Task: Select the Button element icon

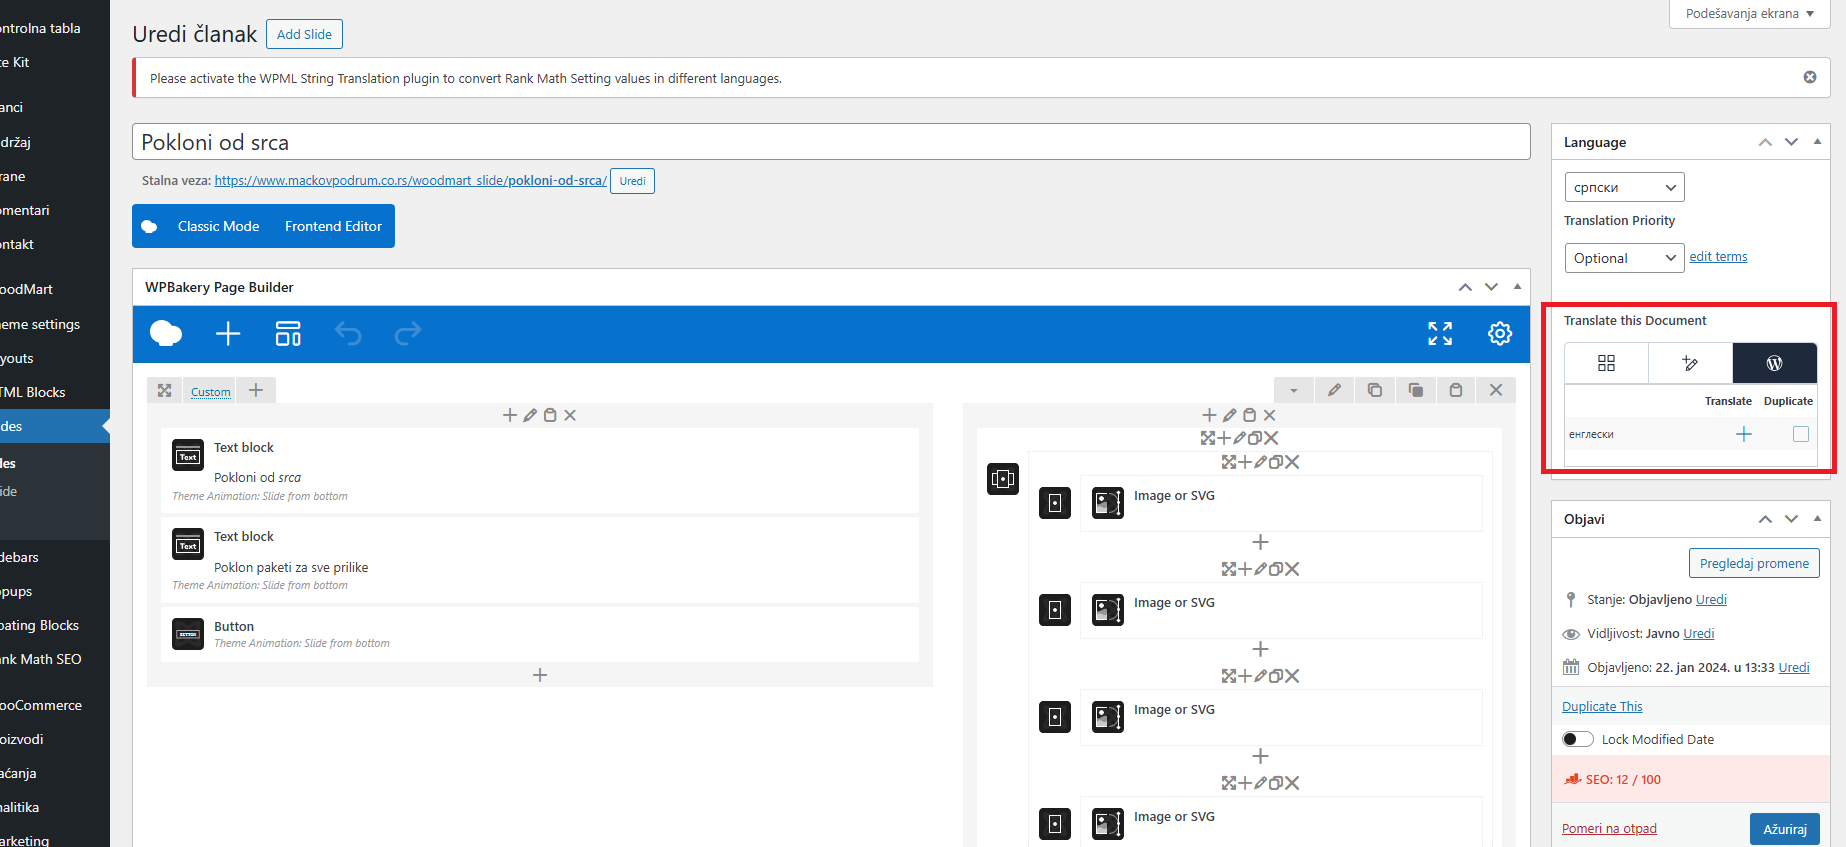Action: pos(188,634)
